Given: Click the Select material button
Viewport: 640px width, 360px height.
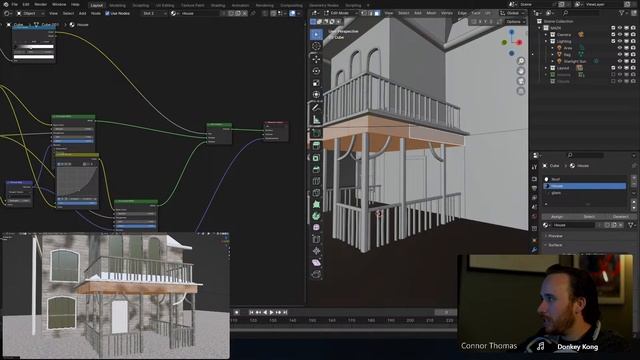Looking at the screenshot, I should click(x=589, y=217).
